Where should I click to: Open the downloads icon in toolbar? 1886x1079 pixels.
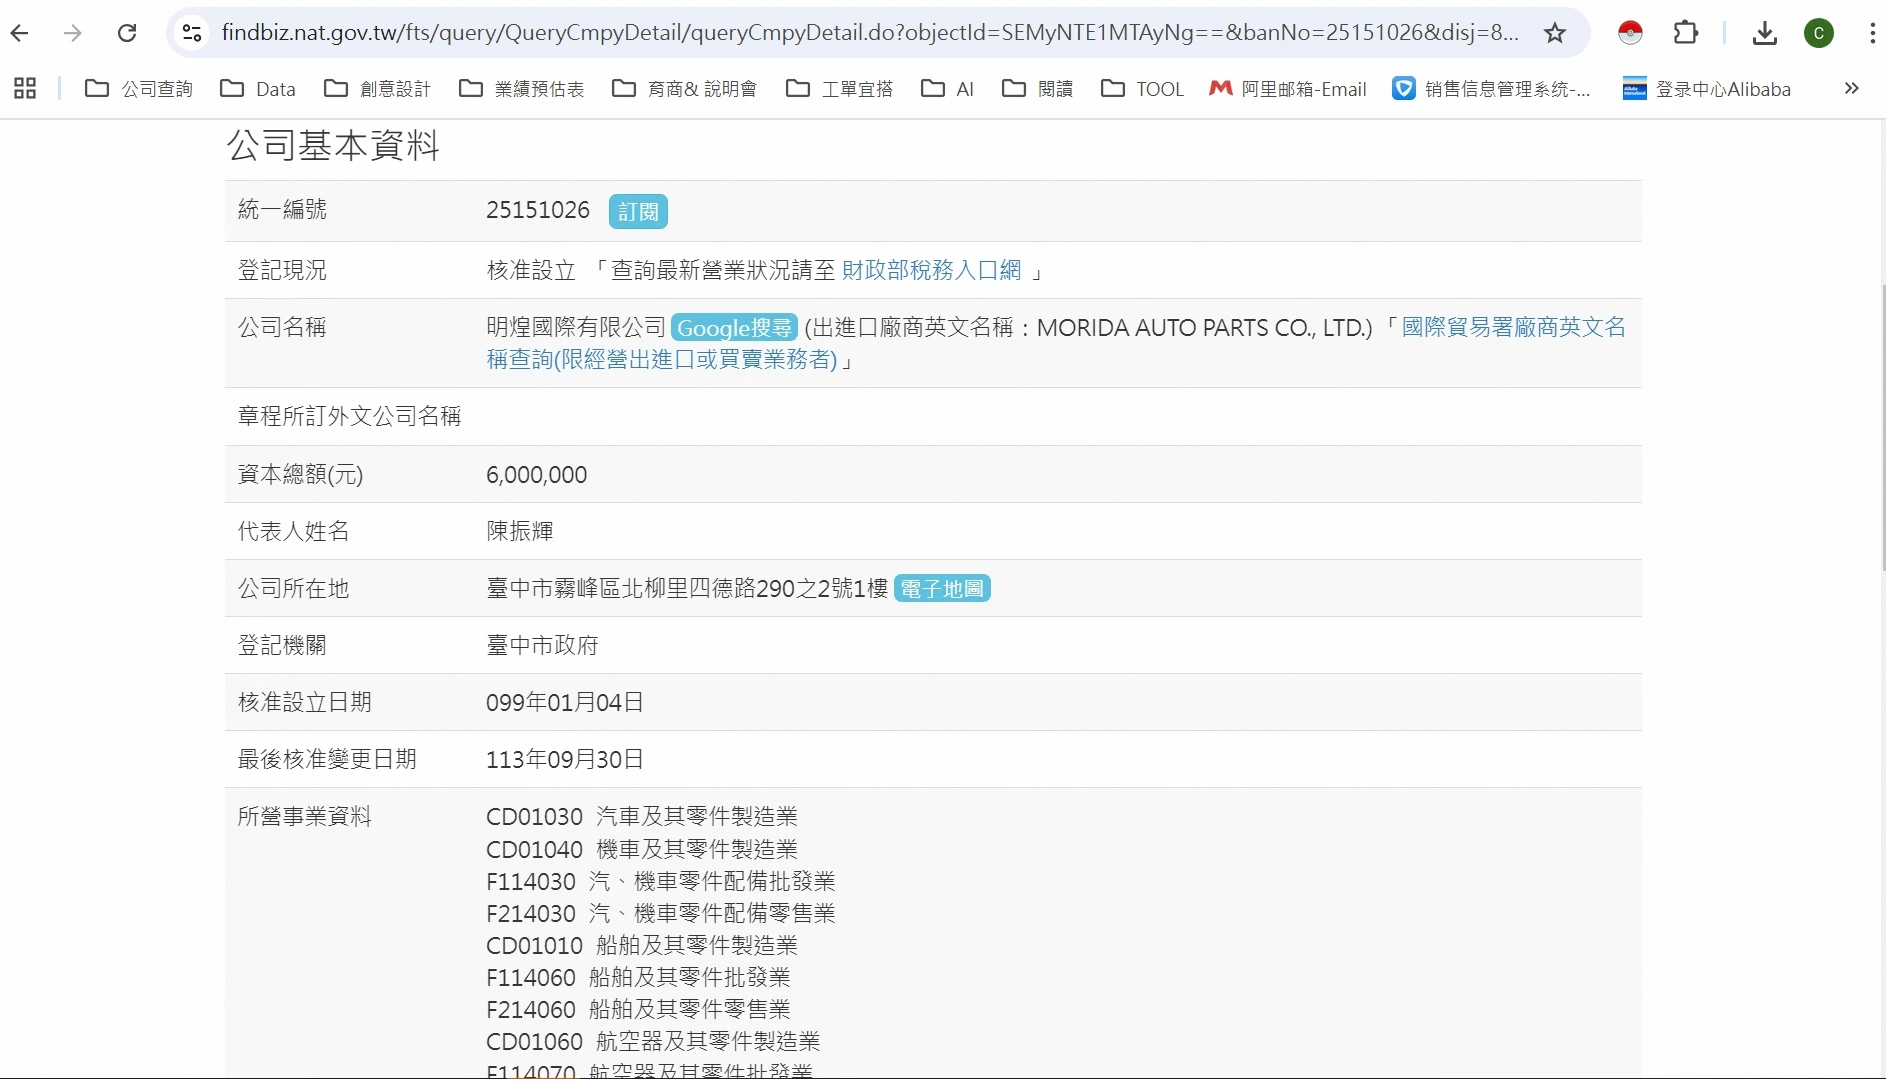1765,33
